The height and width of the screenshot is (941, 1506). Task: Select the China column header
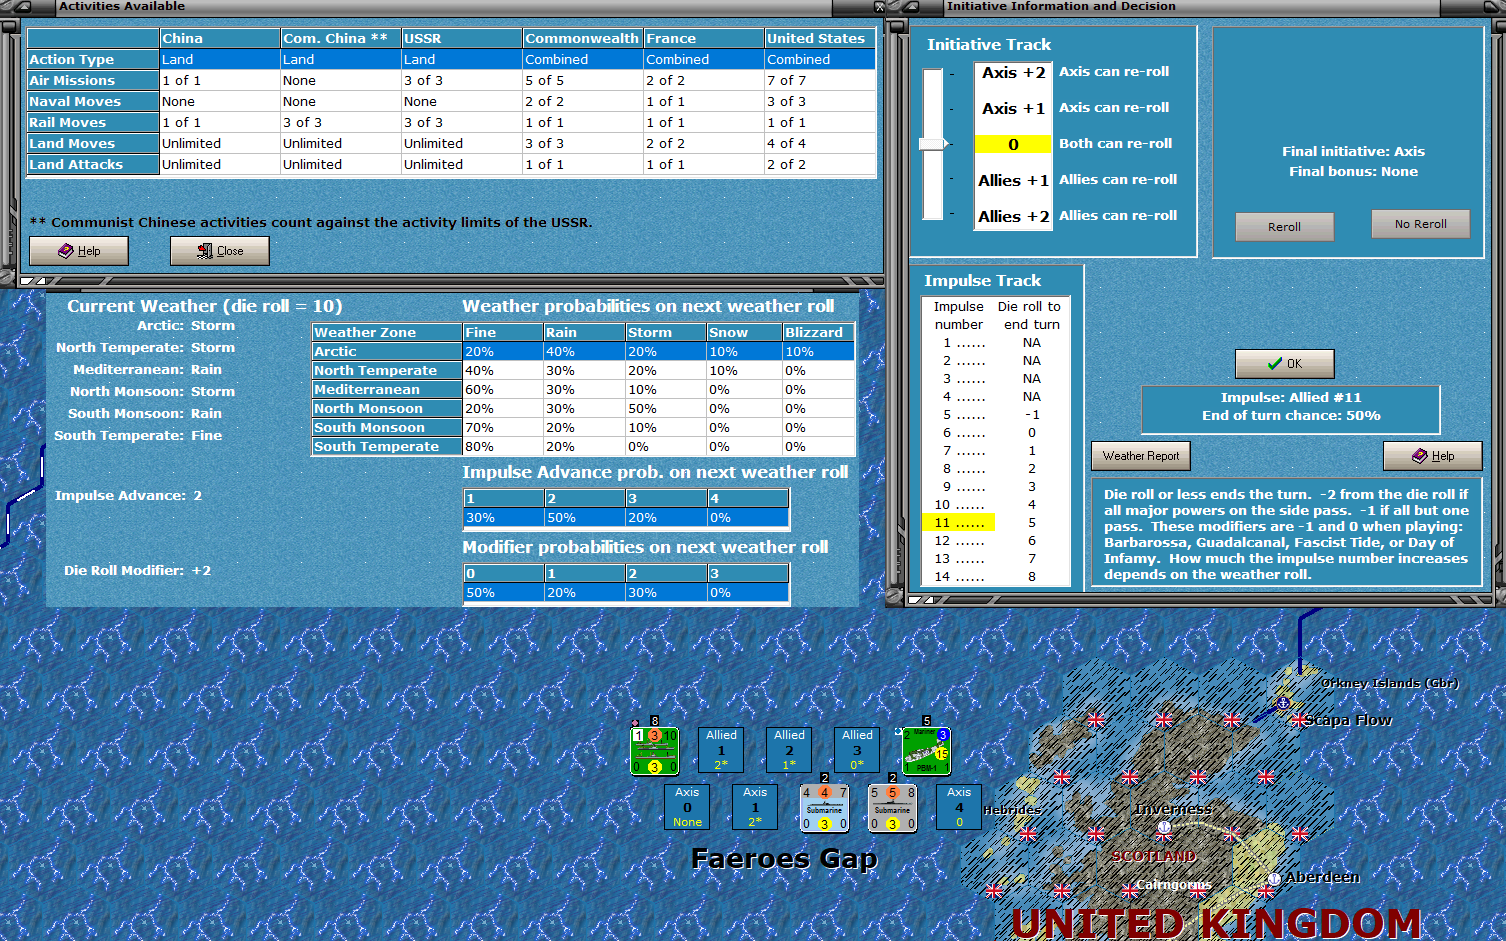coord(220,39)
